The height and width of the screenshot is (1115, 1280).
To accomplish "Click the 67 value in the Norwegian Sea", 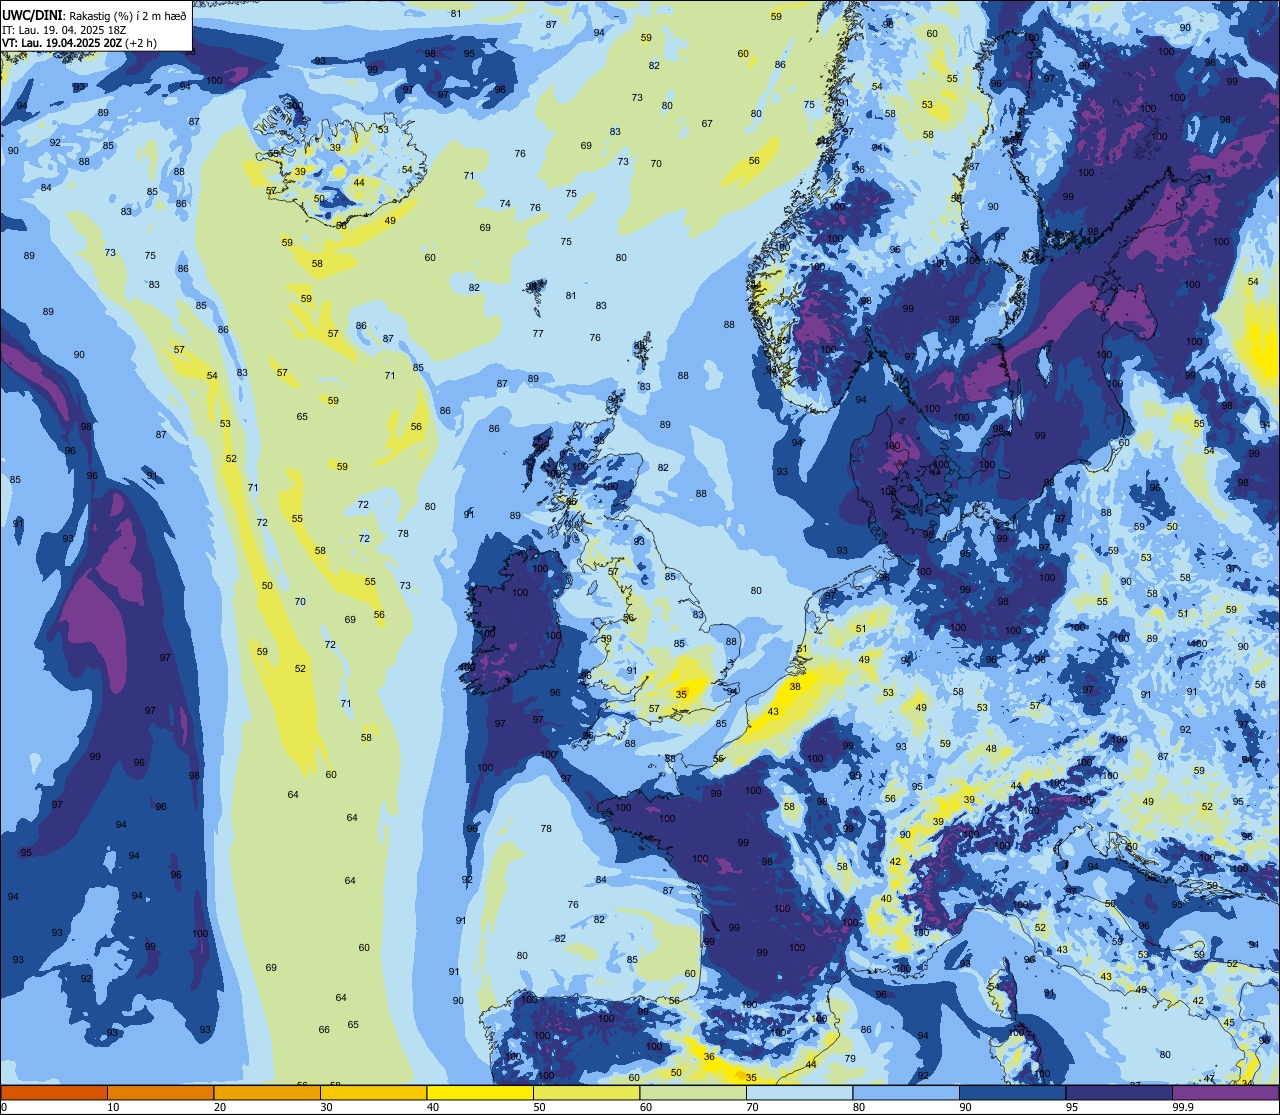I will 707,124.
